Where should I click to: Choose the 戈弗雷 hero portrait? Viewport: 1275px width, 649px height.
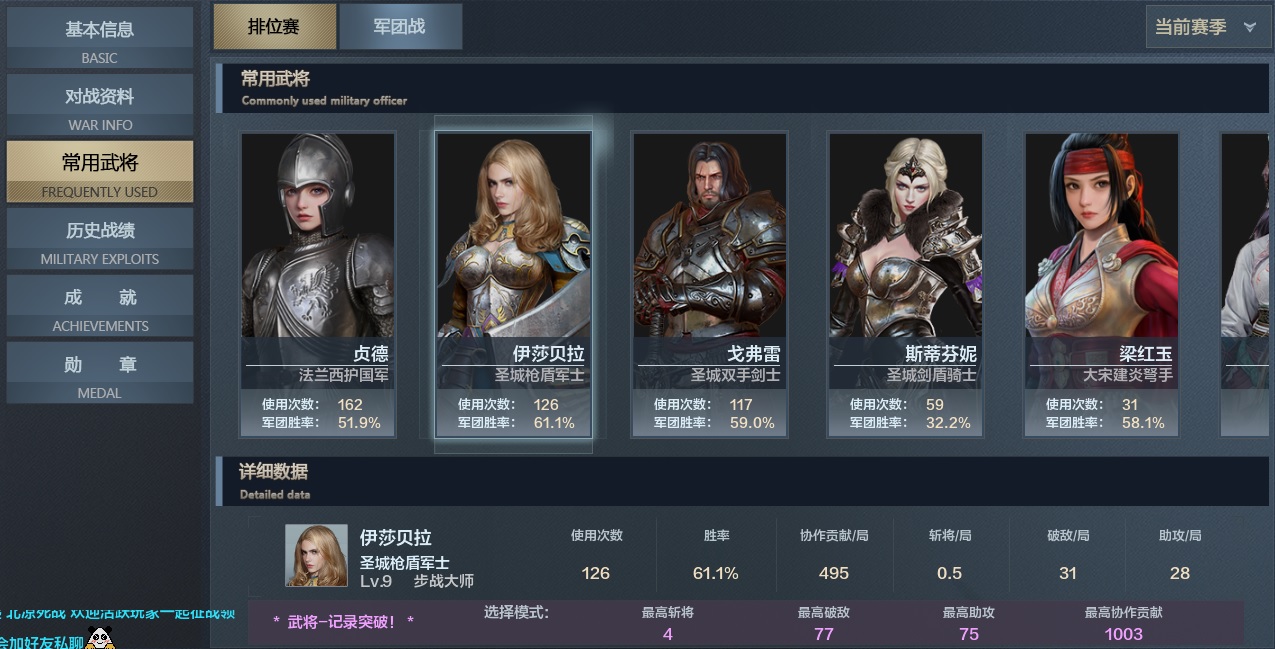(x=709, y=284)
